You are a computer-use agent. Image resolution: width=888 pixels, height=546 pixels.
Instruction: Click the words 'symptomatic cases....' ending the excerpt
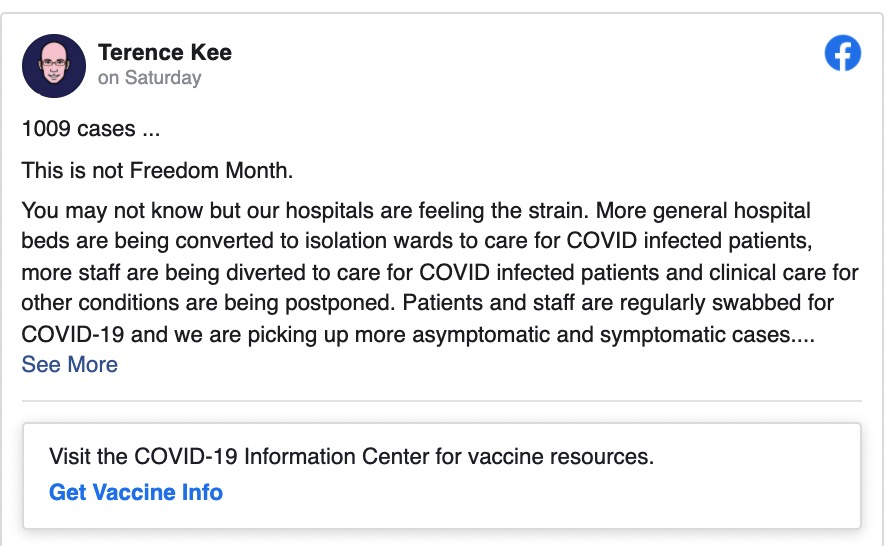point(707,334)
